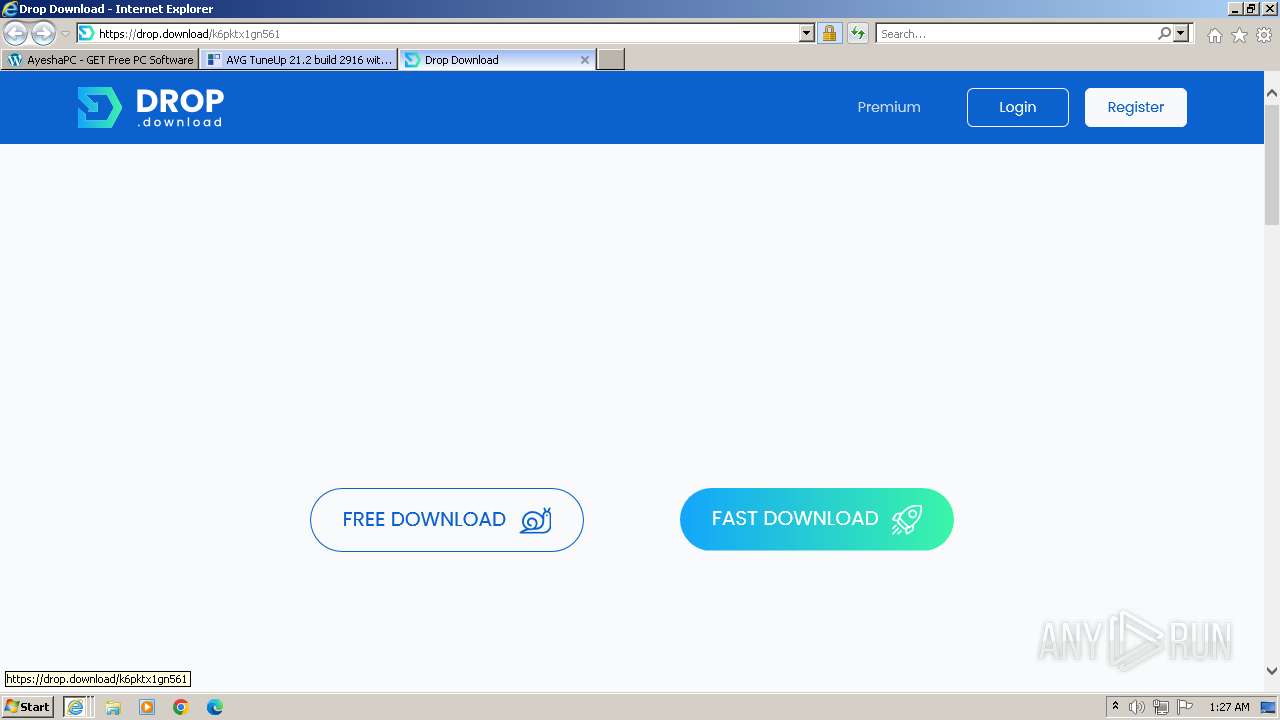Click the Login button
Viewport: 1280px width, 720px height.
click(x=1017, y=107)
